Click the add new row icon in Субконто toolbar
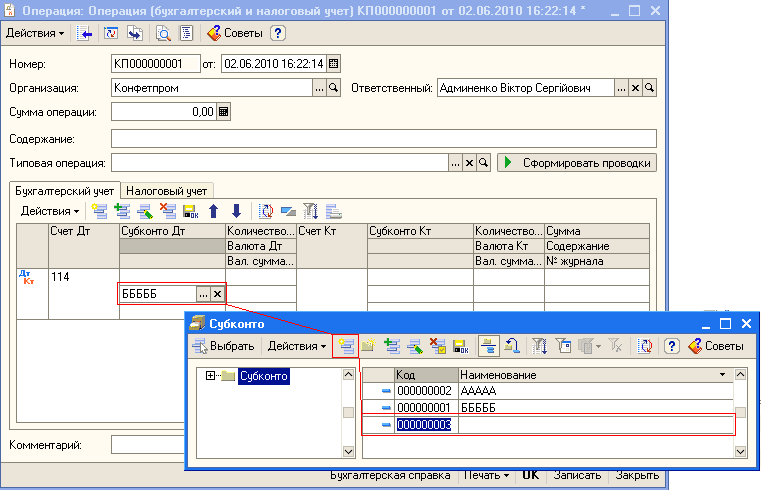Screen dimensions: 761x490 [347, 346]
